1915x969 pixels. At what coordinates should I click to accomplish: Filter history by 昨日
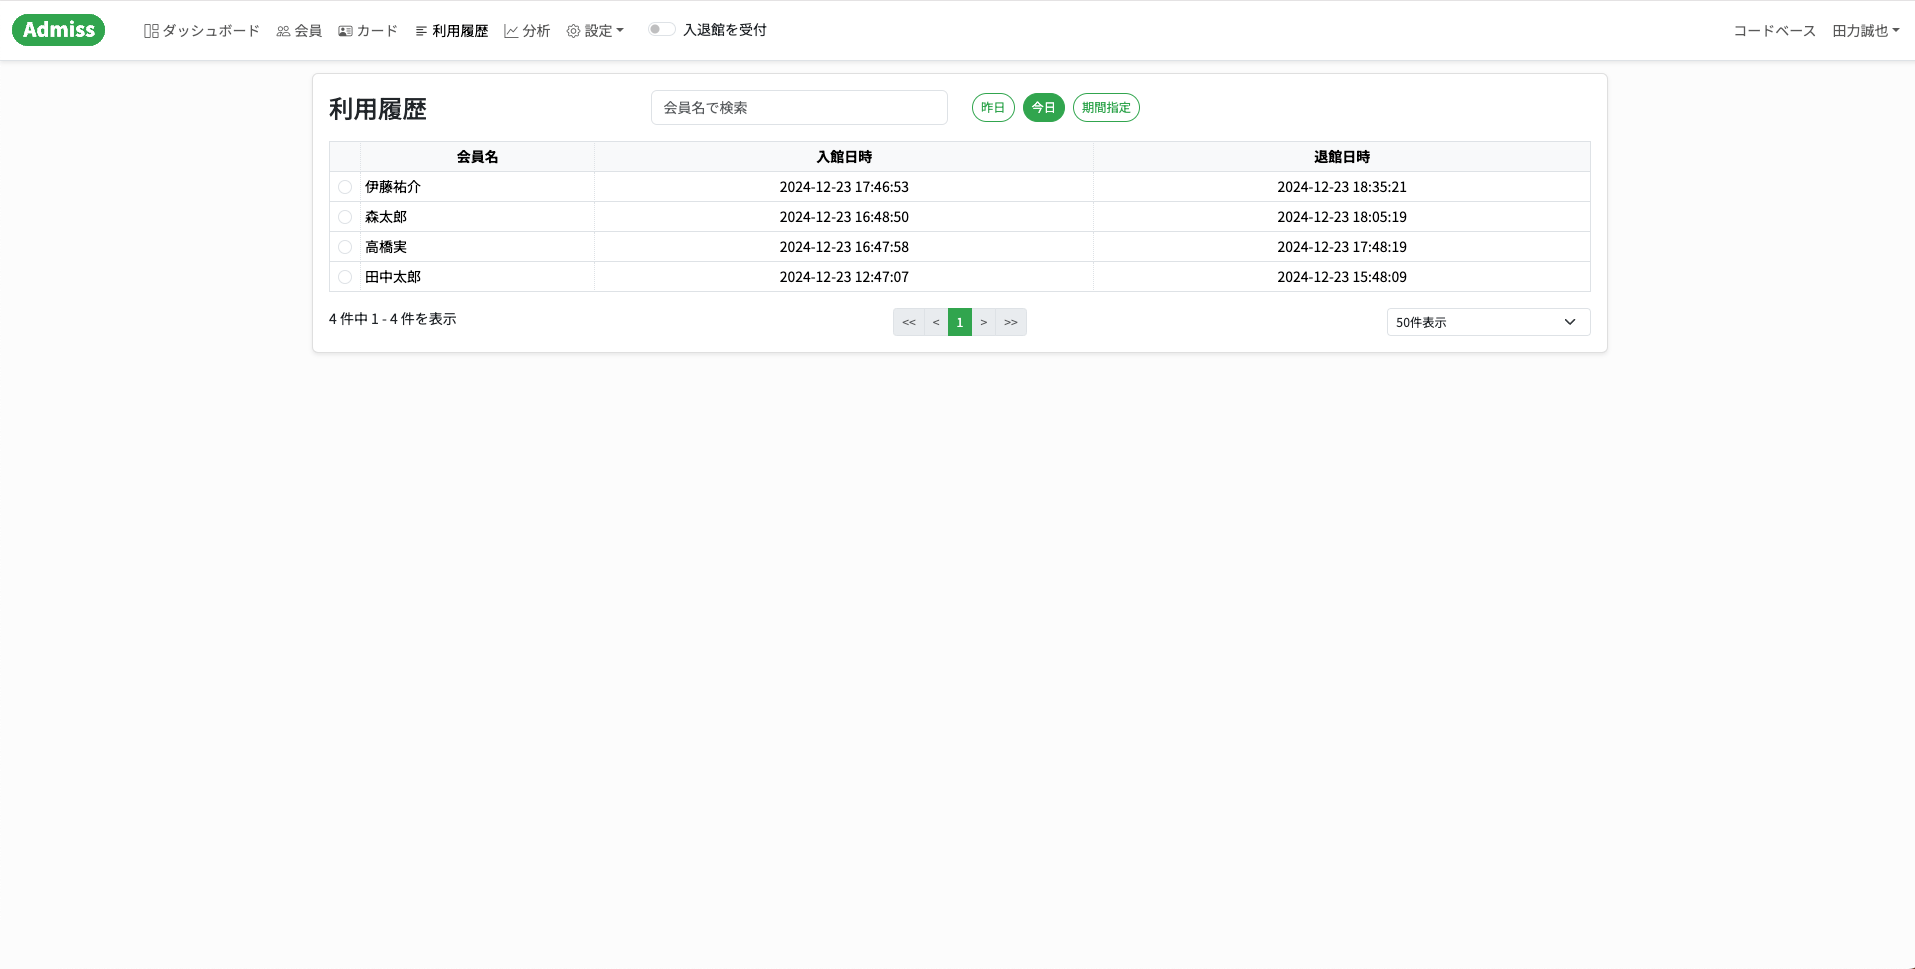tap(993, 108)
